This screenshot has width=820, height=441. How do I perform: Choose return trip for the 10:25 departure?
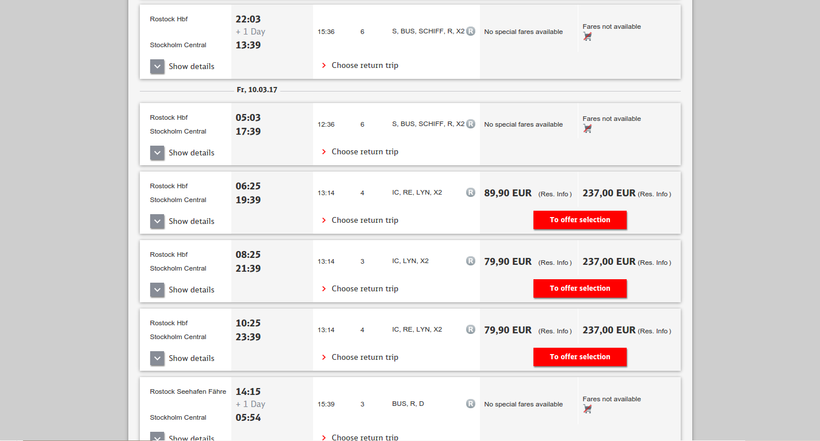[364, 357]
